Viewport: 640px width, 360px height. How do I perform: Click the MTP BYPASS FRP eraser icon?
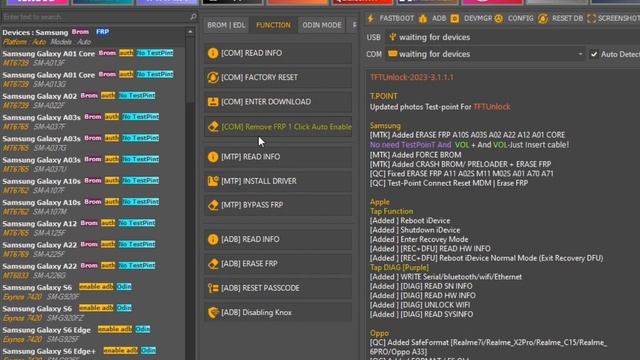(x=213, y=205)
